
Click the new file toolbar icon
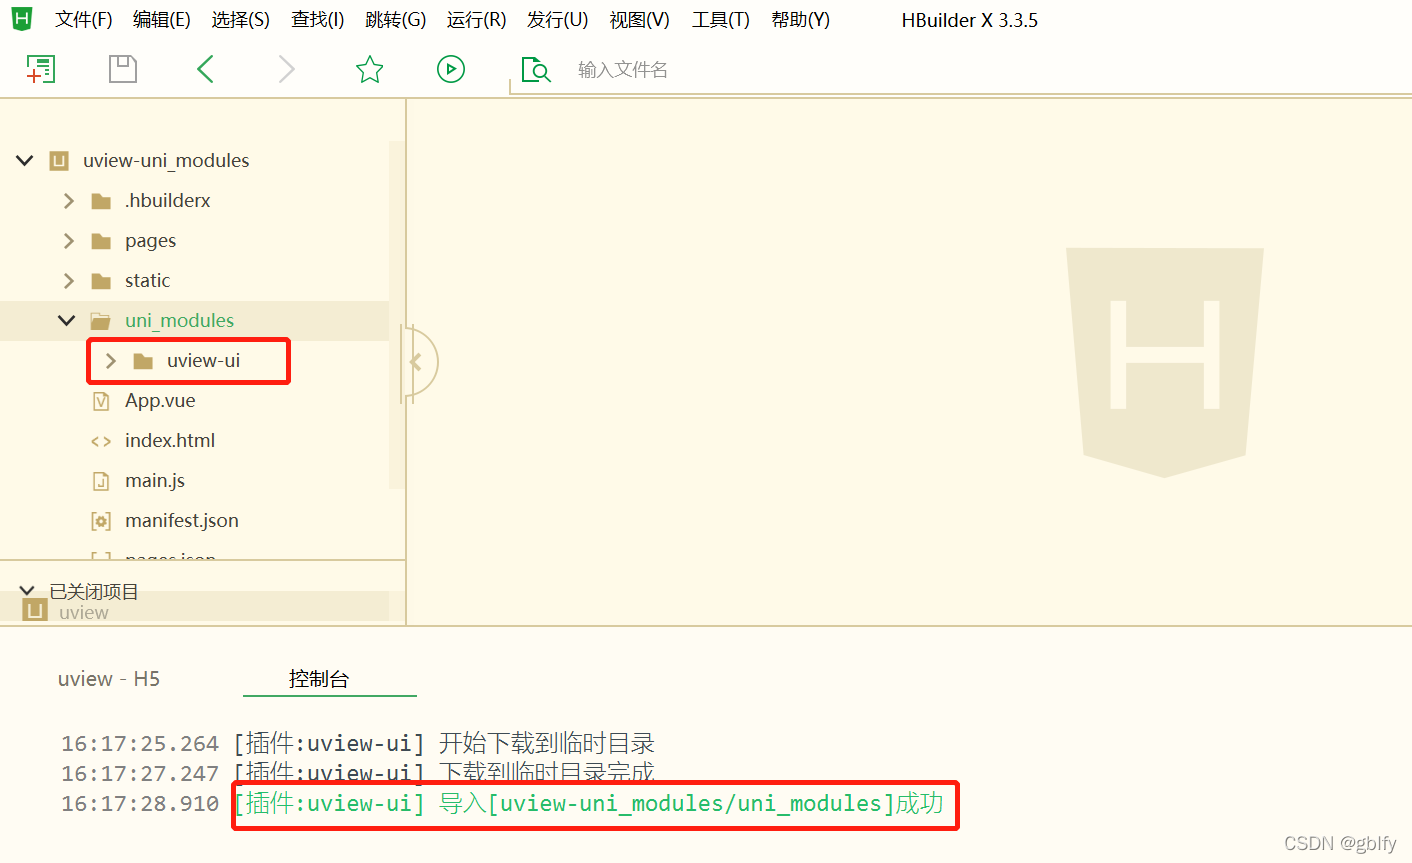pos(40,69)
